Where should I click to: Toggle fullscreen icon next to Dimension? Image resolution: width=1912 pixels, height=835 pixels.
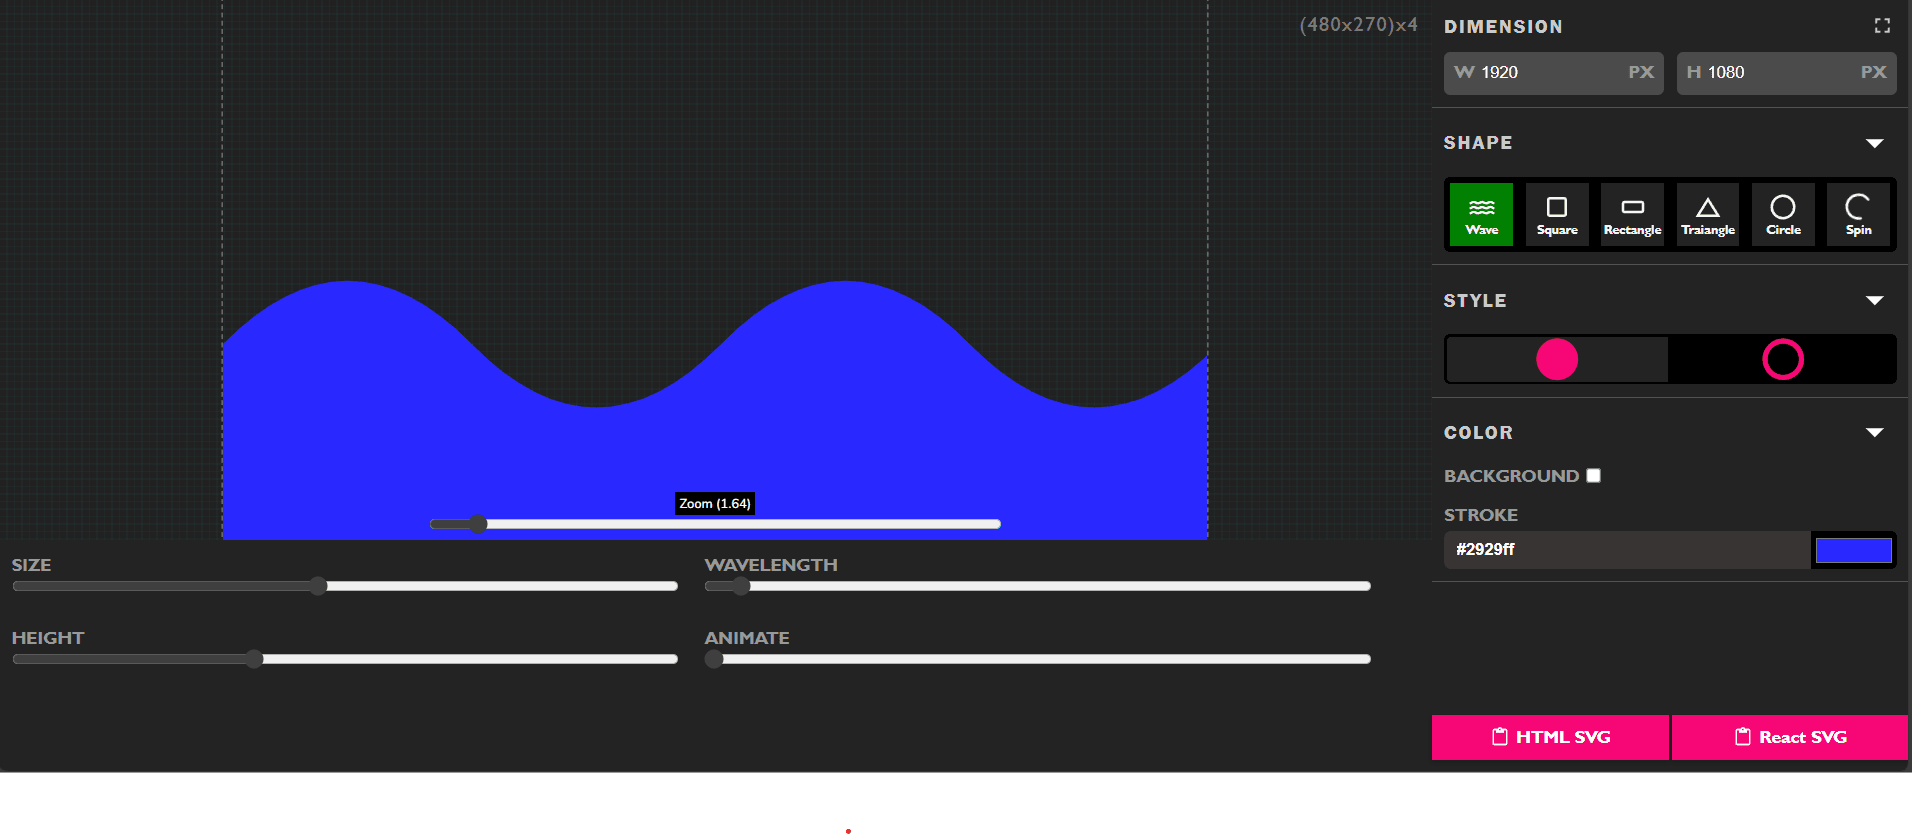tap(1882, 26)
